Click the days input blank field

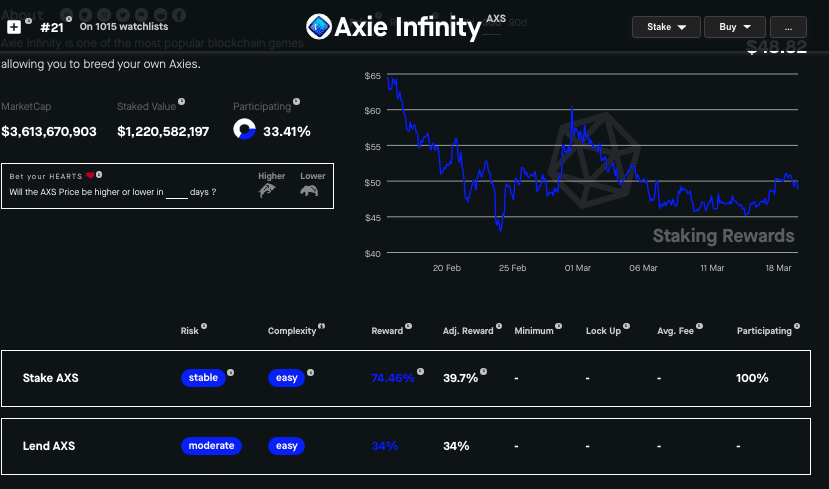177,192
